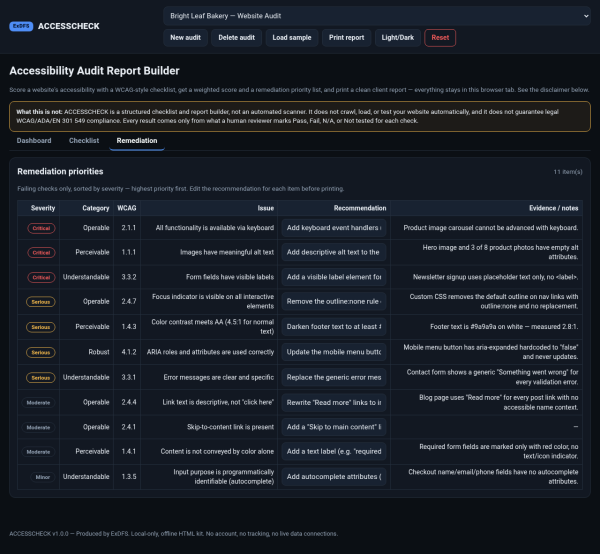The height and width of the screenshot is (554, 600).
Task: Click the Critical badge for WCAG 1.1.1
Action: click(41, 253)
